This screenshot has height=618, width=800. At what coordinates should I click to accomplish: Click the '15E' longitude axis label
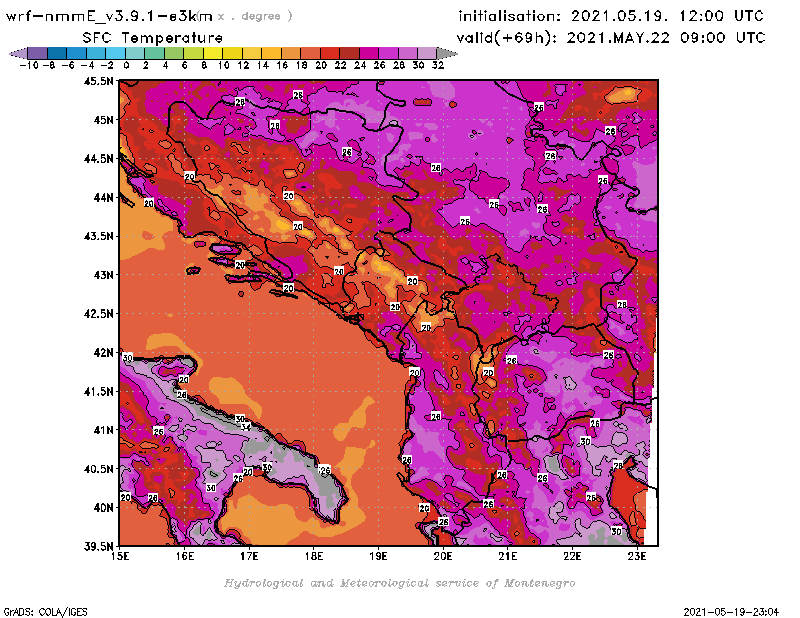[x=120, y=556]
